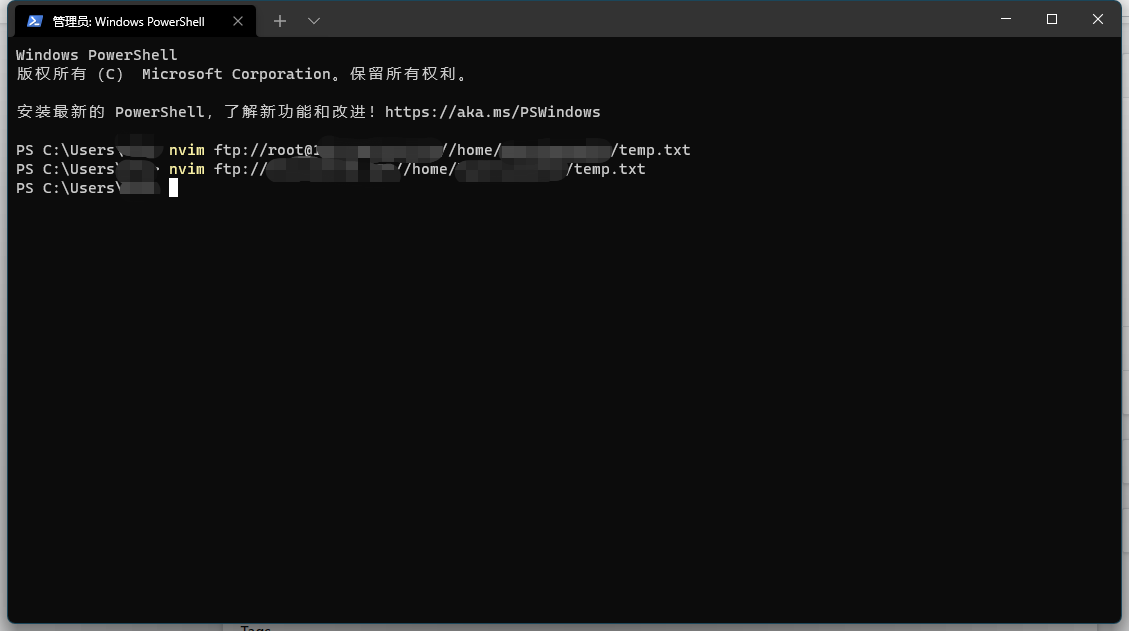Click '/temp.txt' in second command line
The width and height of the screenshot is (1129, 631).
pyautogui.click(x=606, y=169)
